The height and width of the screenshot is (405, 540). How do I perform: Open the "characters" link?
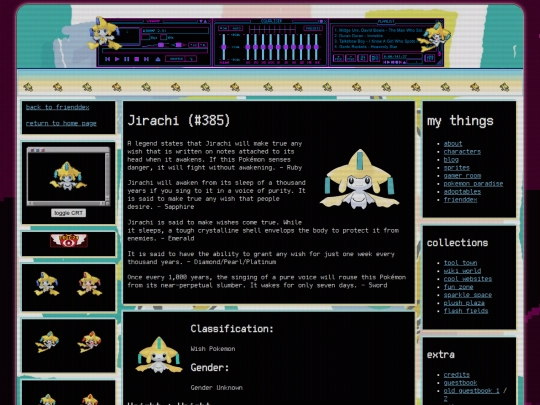[x=462, y=152]
